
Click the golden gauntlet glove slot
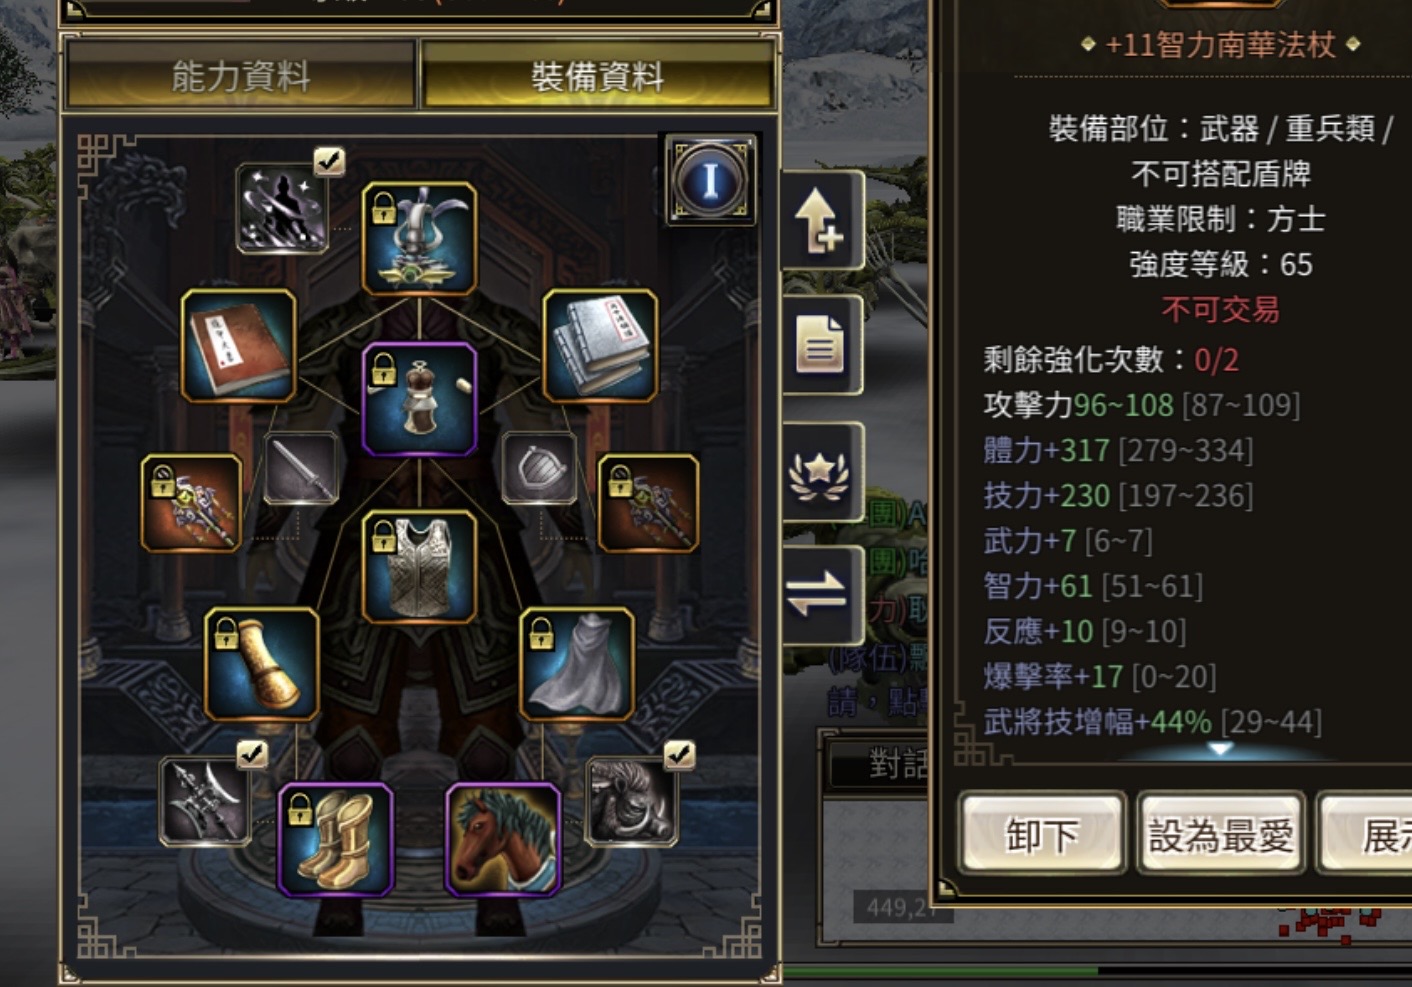click(x=262, y=664)
